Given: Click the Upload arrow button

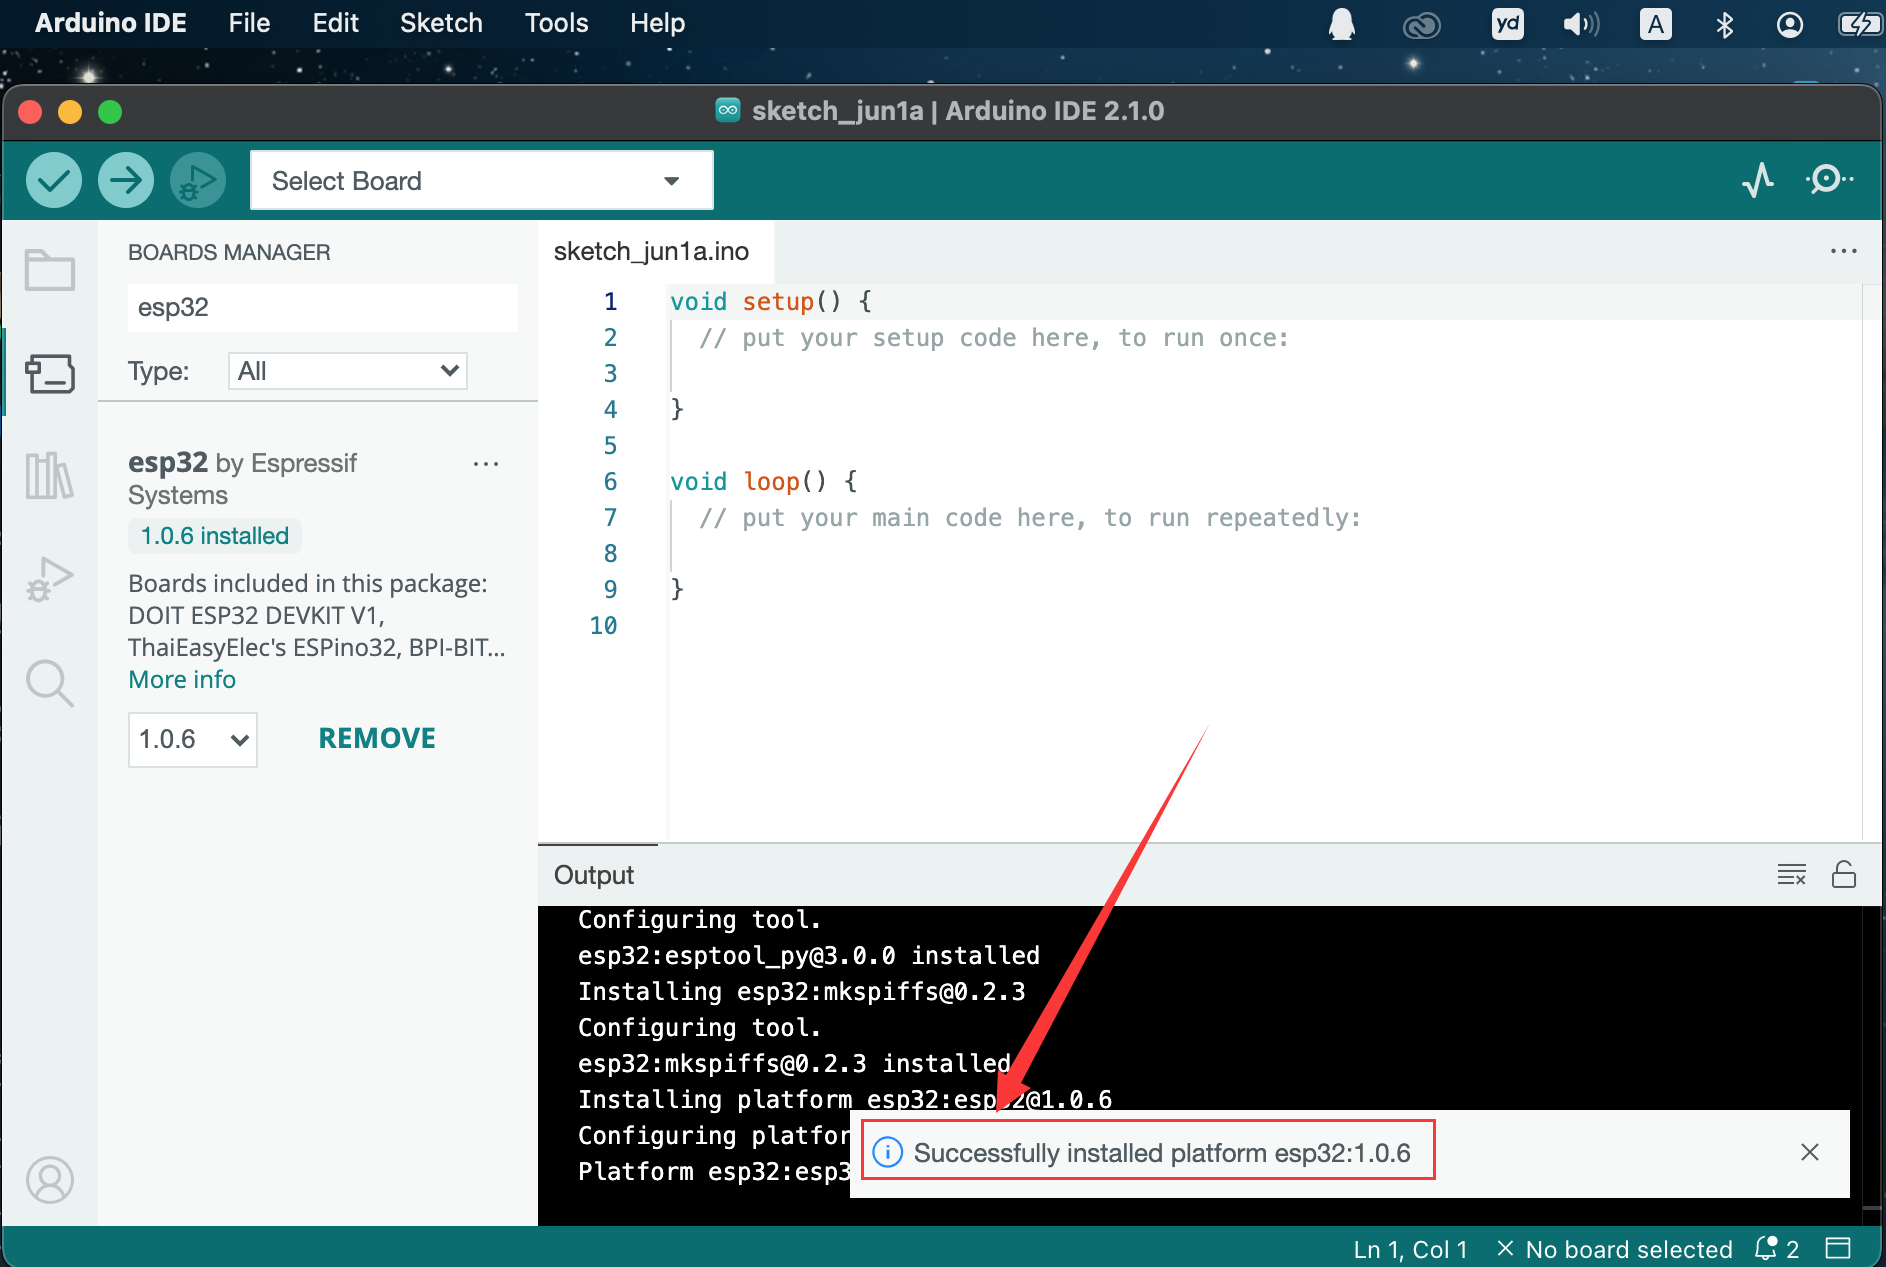Looking at the screenshot, I should coord(126,180).
